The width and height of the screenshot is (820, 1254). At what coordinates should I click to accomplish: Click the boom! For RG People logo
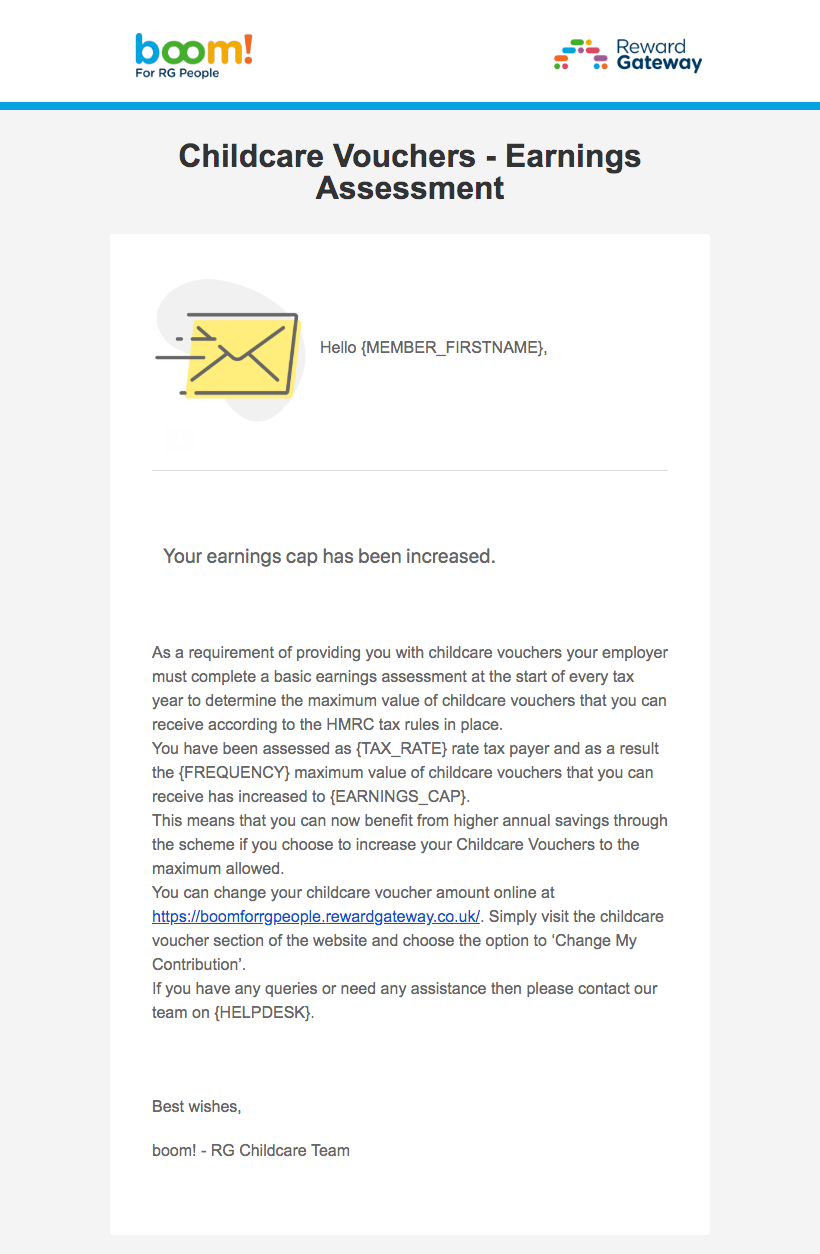(194, 55)
